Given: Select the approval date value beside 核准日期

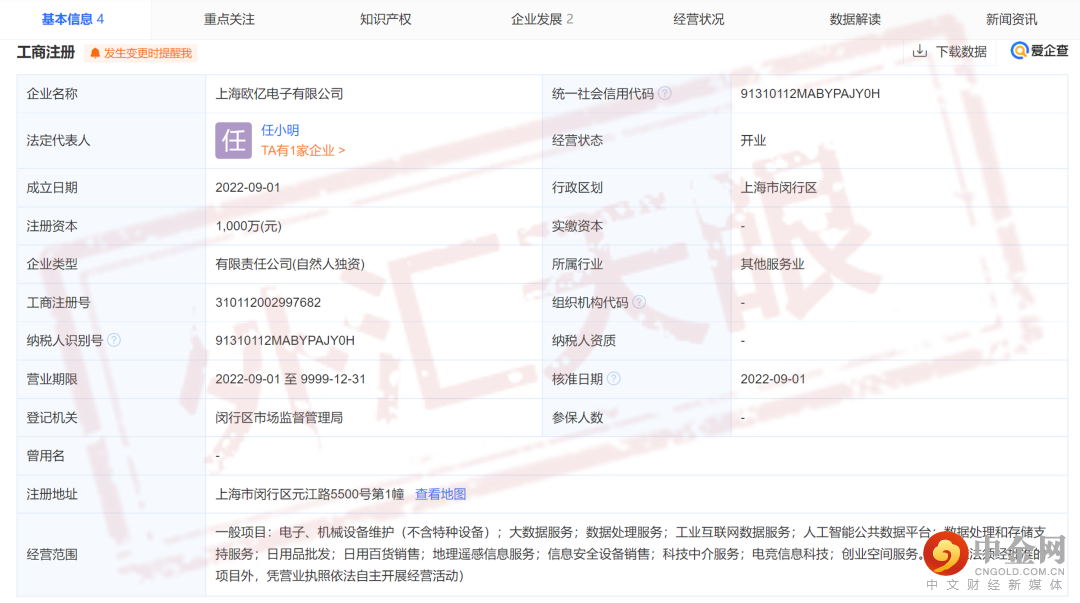Looking at the screenshot, I should click(773, 379).
